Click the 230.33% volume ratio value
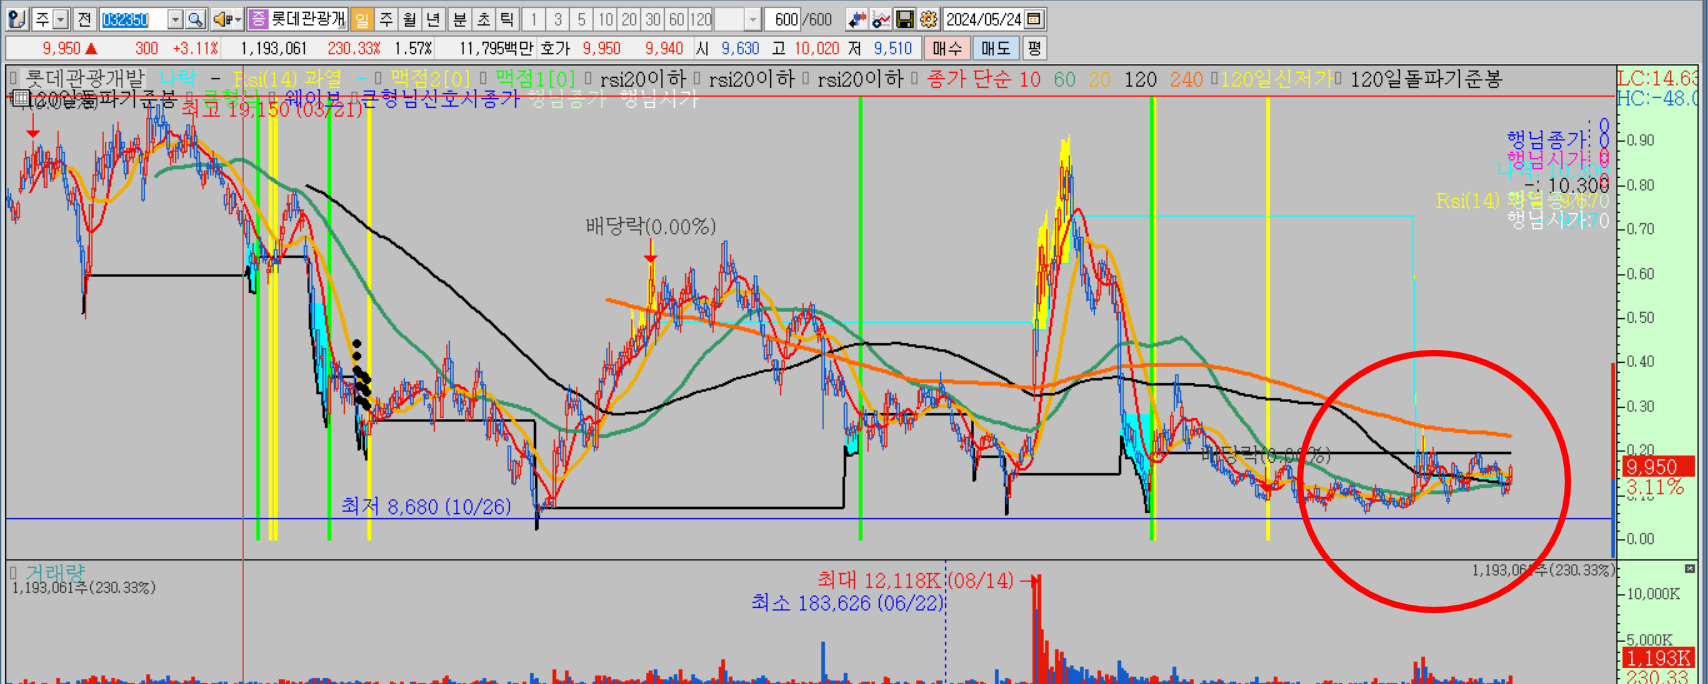 coord(354,48)
